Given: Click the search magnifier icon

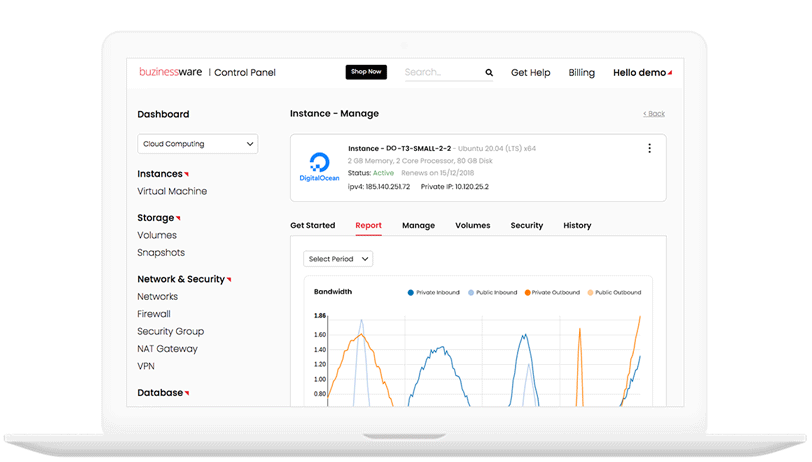Looking at the screenshot, I should click(x=489, y=73).
